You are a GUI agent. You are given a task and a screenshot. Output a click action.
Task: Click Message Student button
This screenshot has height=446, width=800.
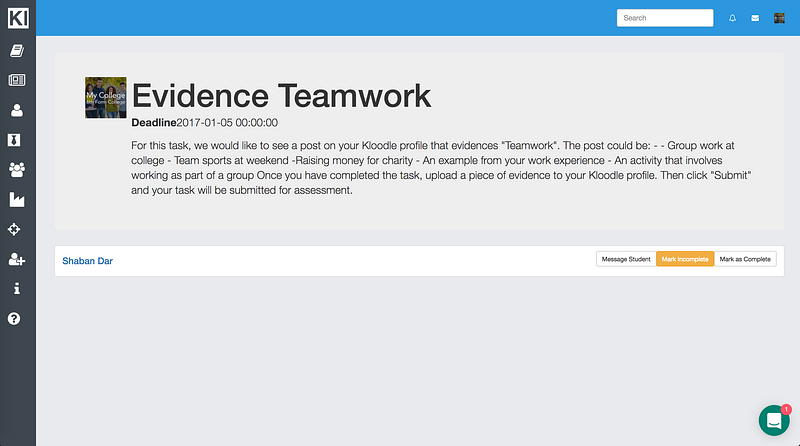pos(626,259)
